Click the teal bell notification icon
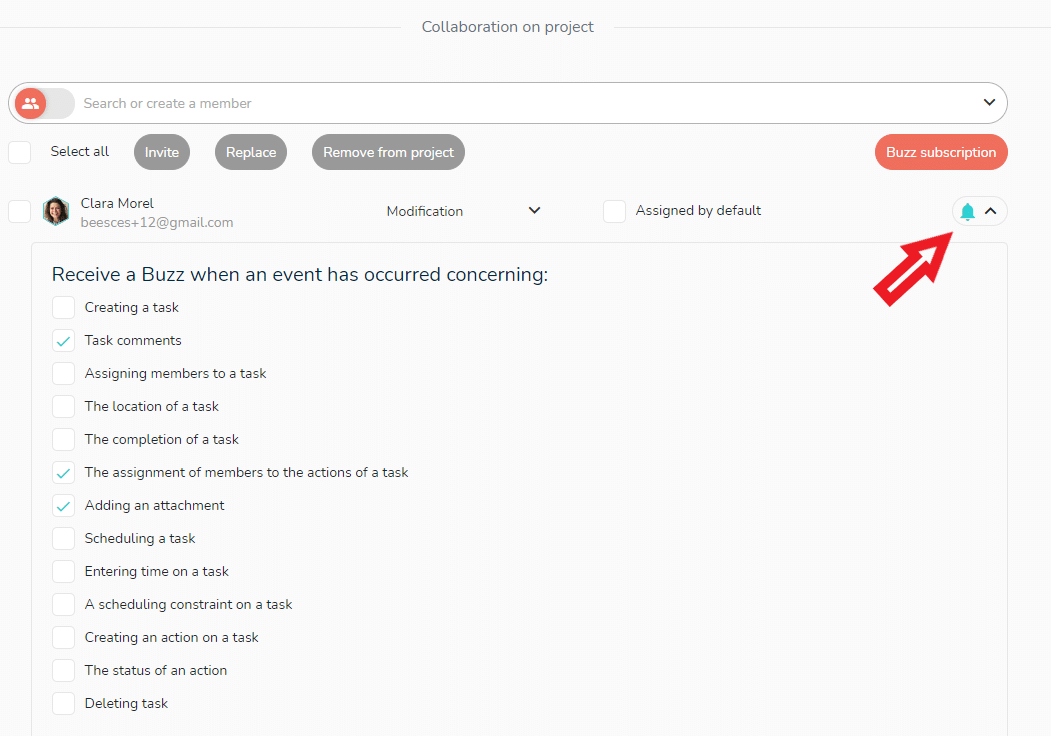The height and width of the screenshot is (736, 1051). [x=967, y=212]
